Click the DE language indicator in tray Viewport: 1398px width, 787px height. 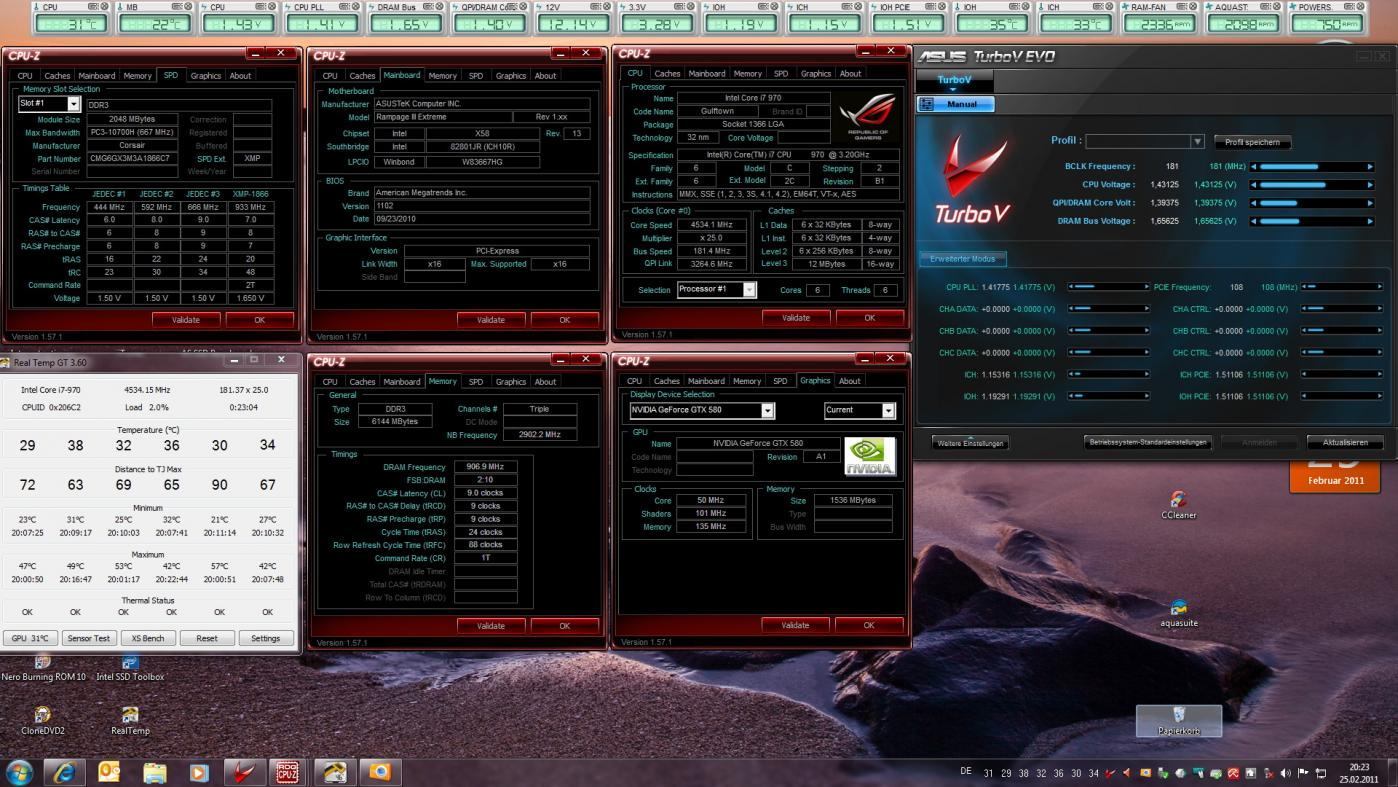[x=966, y=772]
